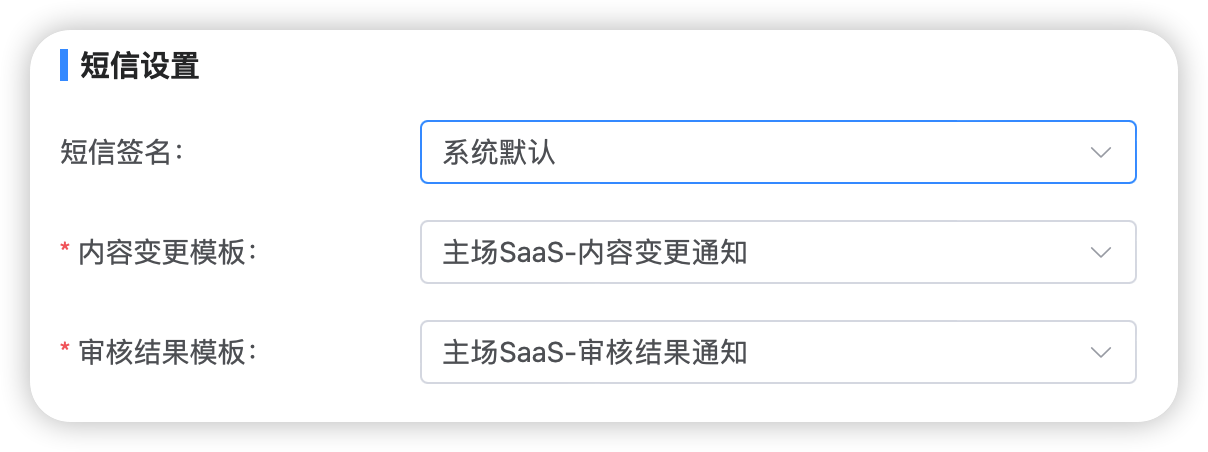Image resolution: width=1208 pixels, height=452 pixels.
Task: Click the 短信设置 section heading
Action: pyautogui.click(x=140, y=66)
